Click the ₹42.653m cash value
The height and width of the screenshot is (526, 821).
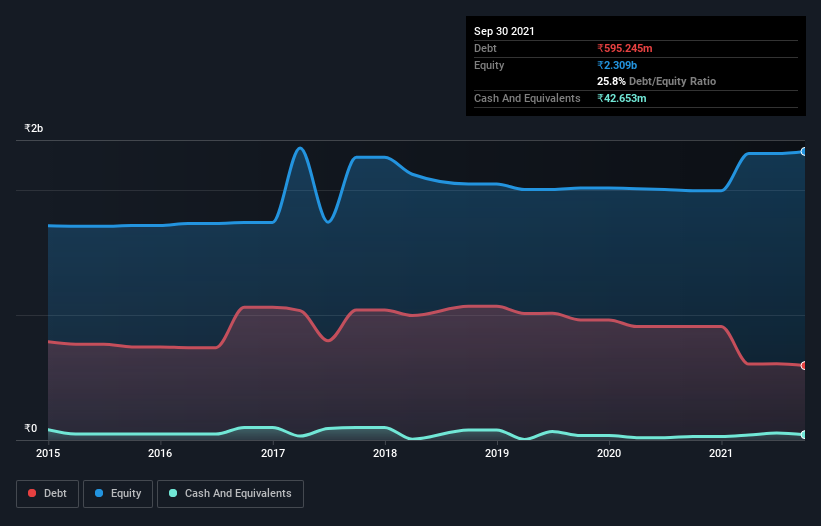622,98
